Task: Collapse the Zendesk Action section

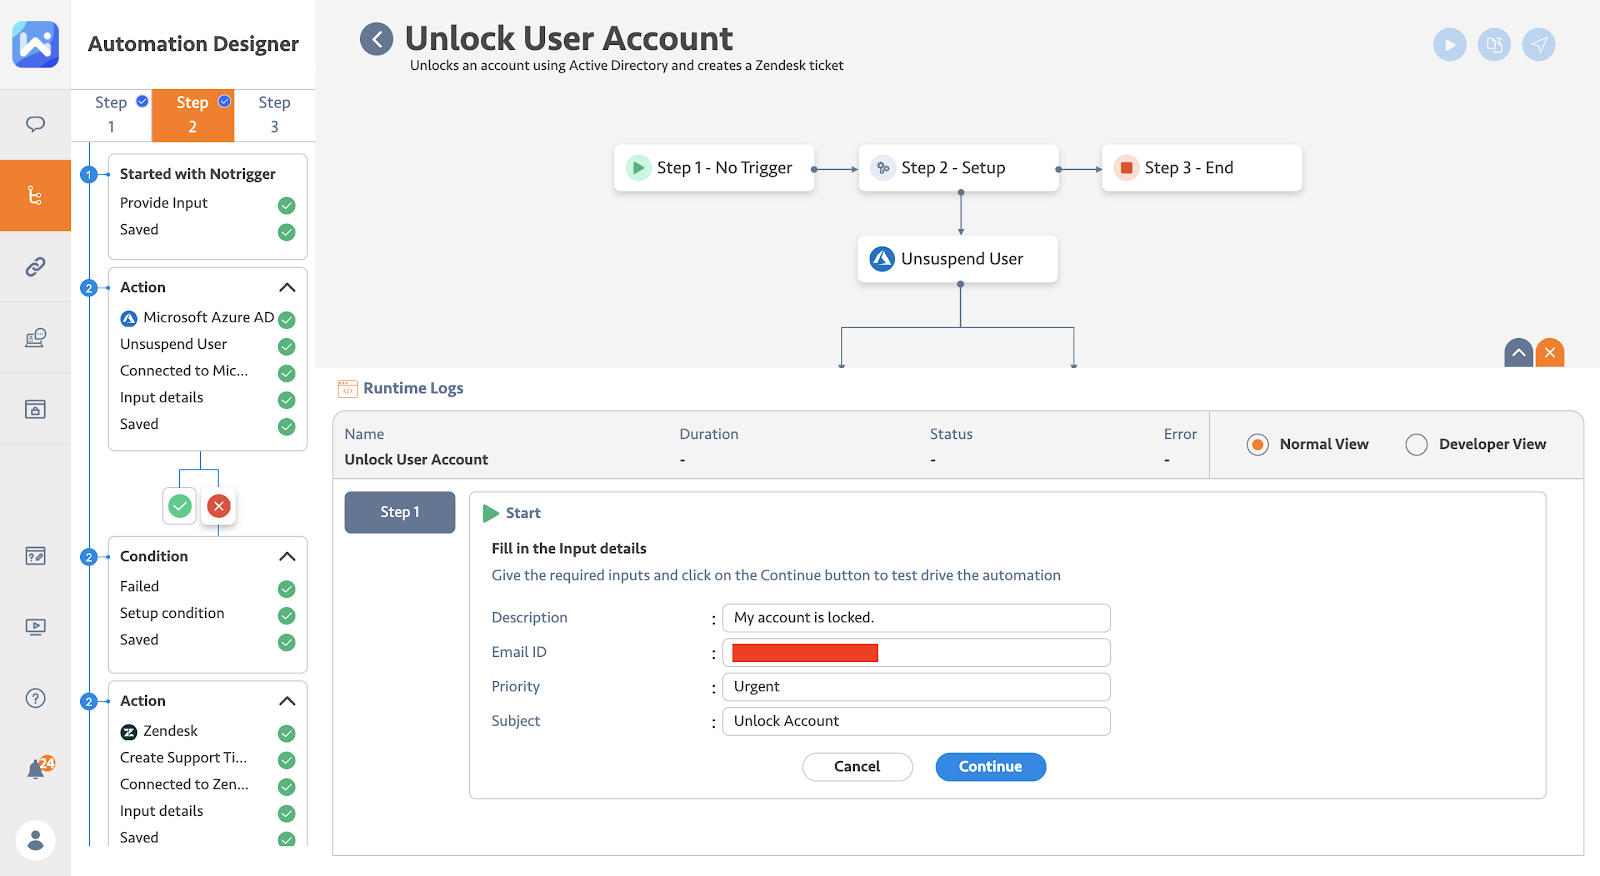Action: pos(287,701)
